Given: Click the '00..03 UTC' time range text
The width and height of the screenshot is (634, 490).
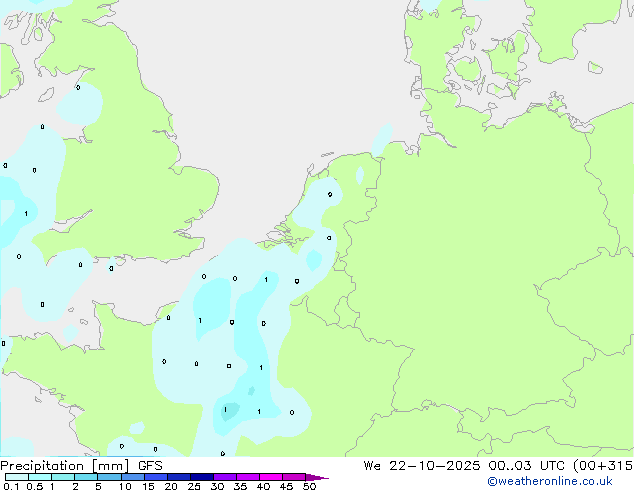Looking at the screenshot, I should pyautogui.click(x=526, y=466).
